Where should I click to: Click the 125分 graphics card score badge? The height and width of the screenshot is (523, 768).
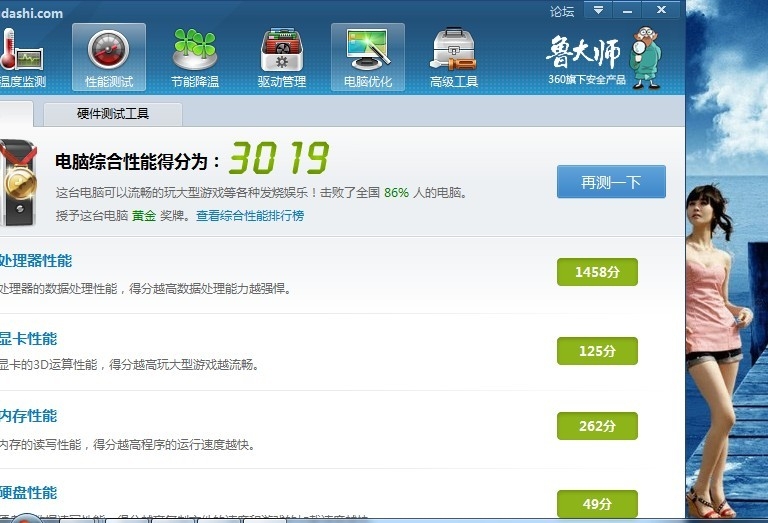point(596,350)
